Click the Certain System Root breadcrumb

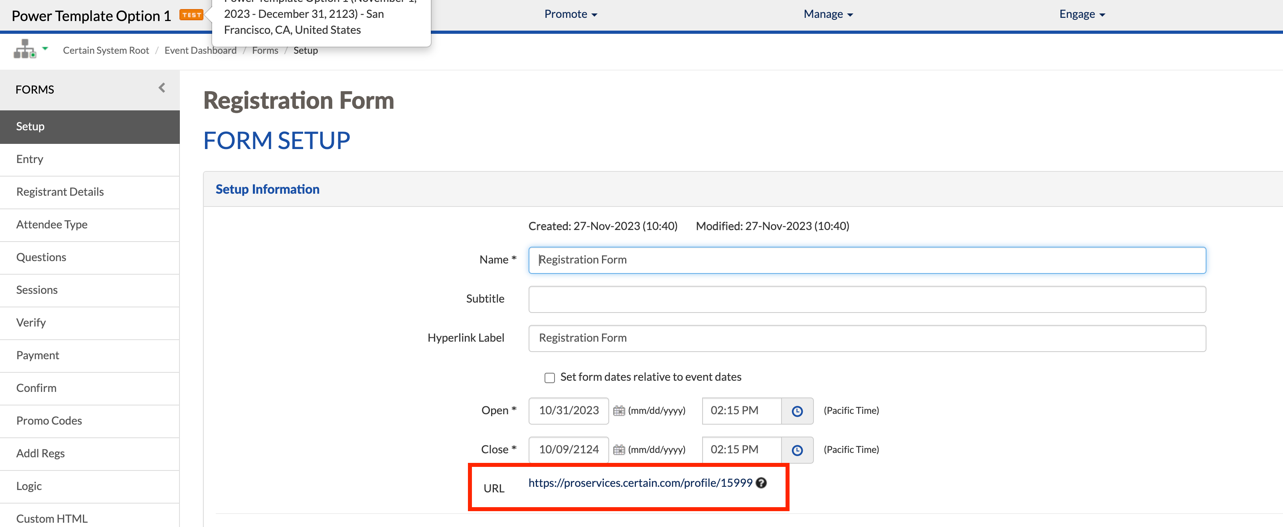click(106, 50)
